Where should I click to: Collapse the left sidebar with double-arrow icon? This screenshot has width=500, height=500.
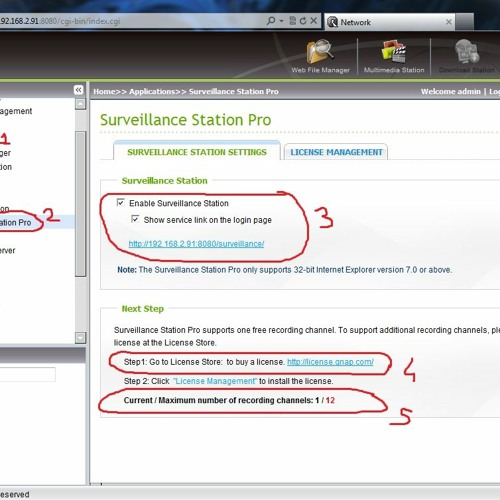click(x=79, y=90)
